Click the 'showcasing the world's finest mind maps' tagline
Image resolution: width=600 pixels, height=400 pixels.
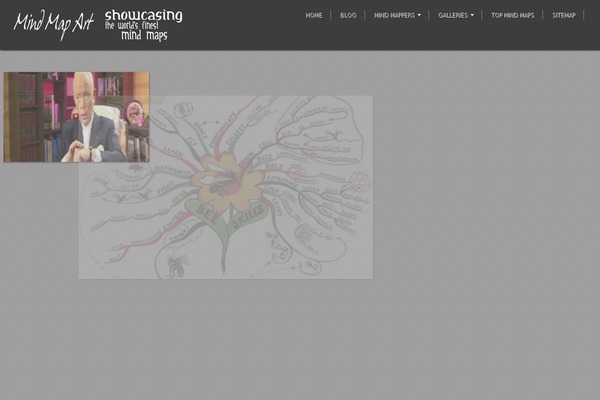[143, 25]
